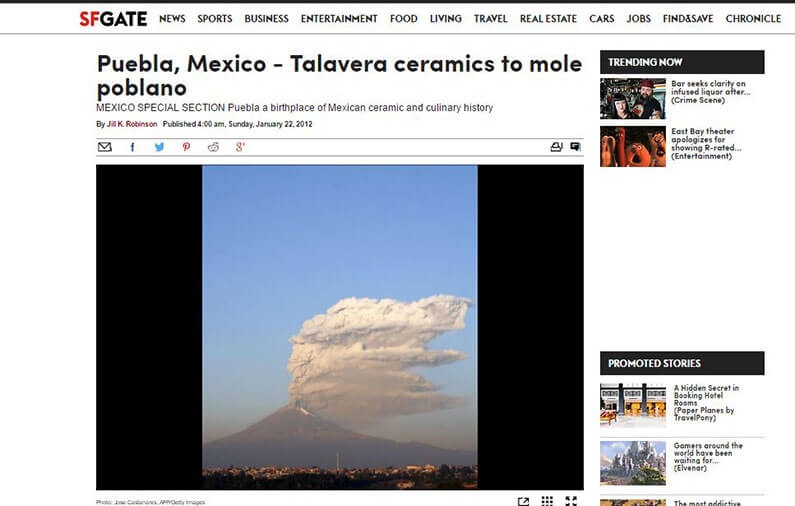Share article on Google Plus
The width and height of the screenshot is (795, 506).
240,147
